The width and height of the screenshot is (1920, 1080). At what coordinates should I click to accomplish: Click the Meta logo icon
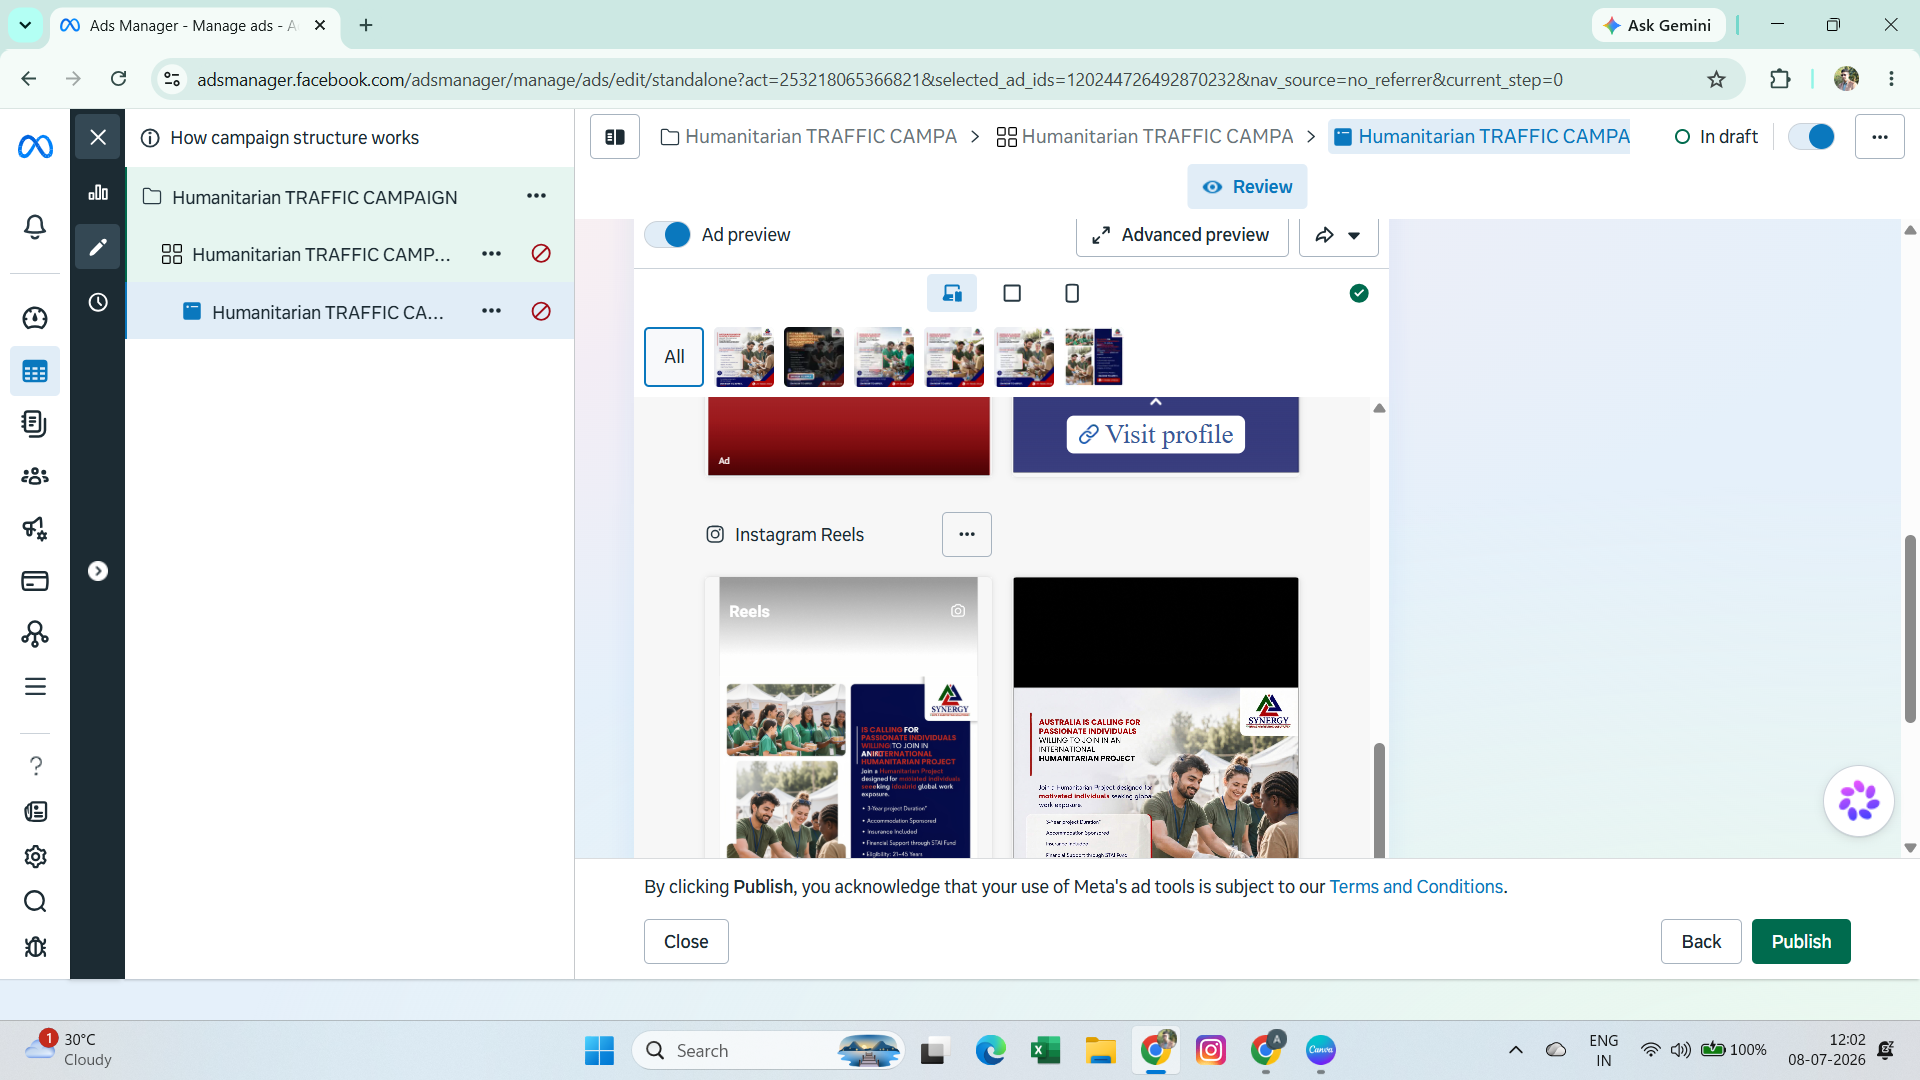point(35,147)
